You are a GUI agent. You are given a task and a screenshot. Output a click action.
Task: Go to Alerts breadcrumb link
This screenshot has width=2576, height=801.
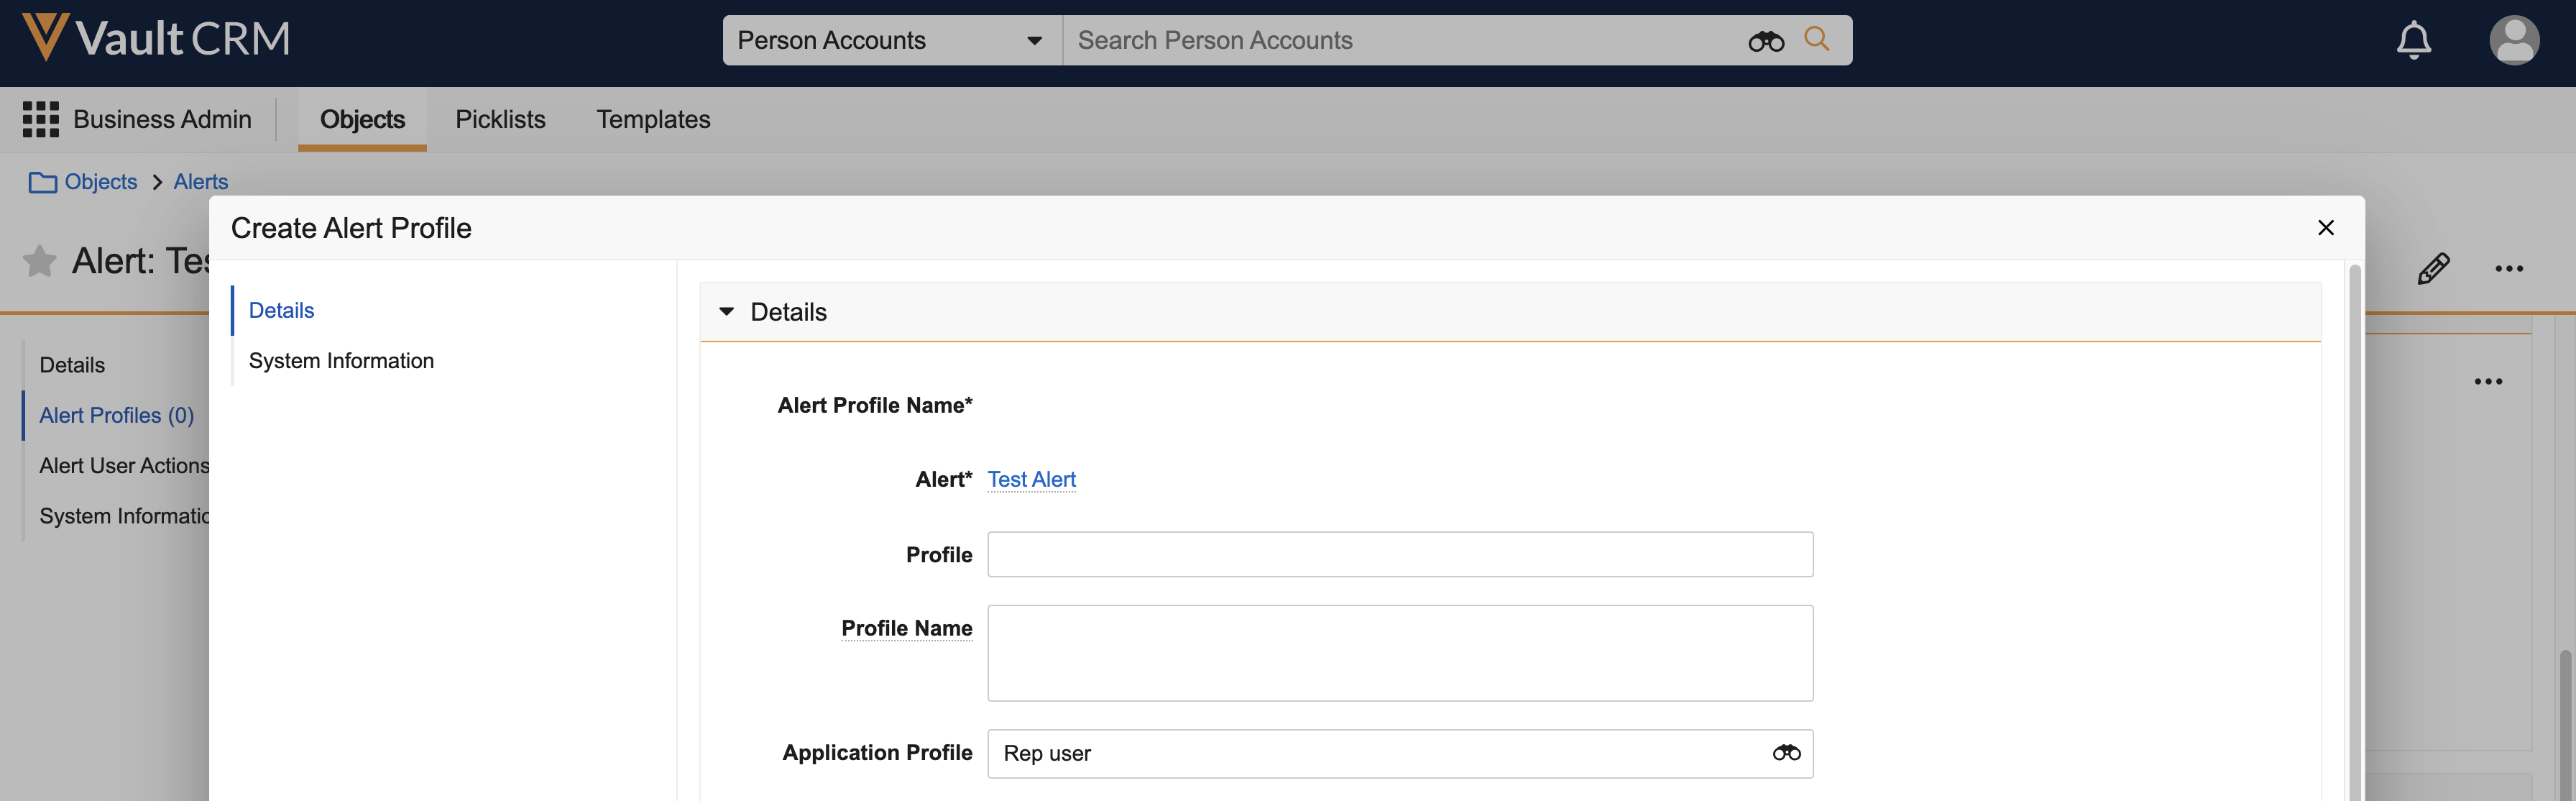click(x=200, y=182)
